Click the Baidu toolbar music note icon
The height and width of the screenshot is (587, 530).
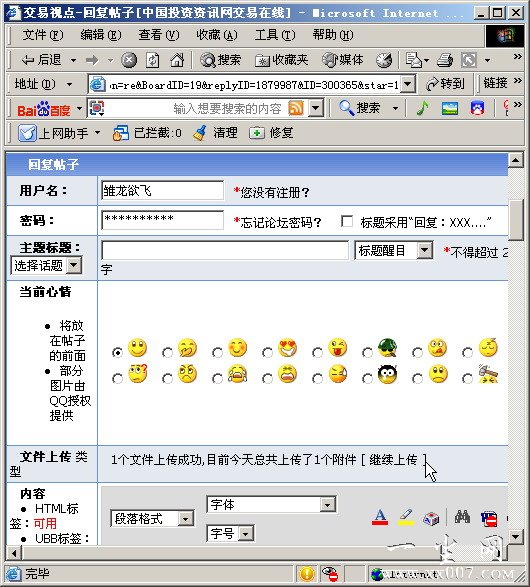(423, 109)
